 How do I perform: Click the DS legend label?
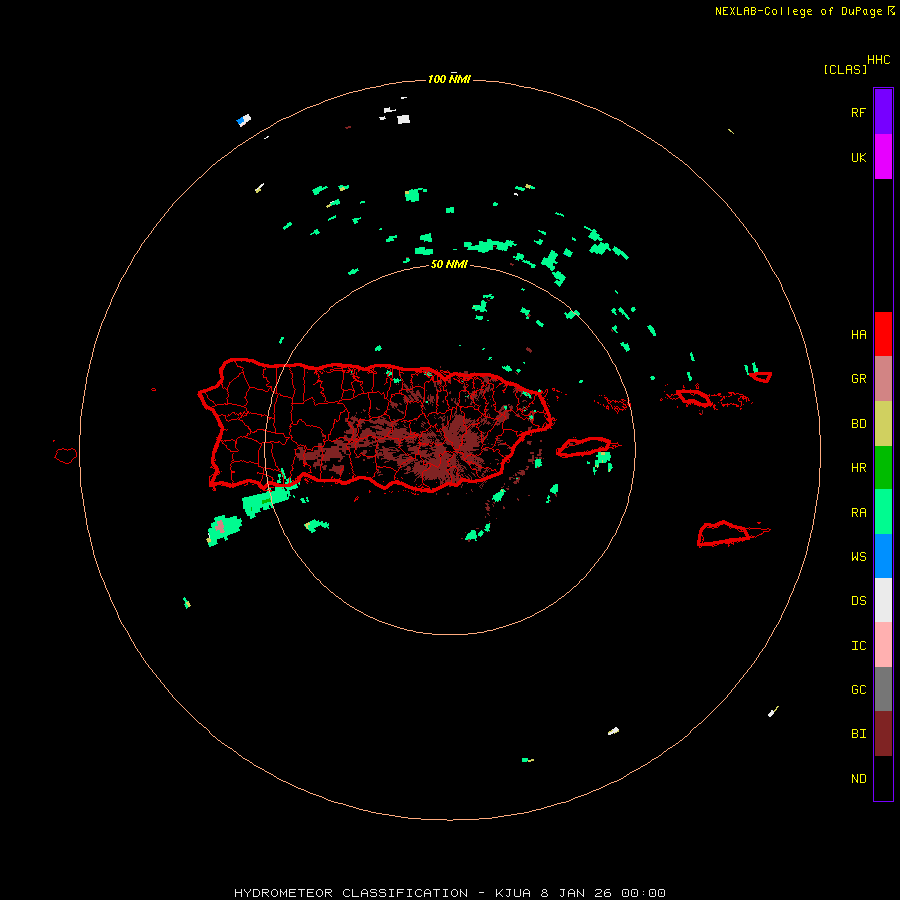(858, 600)
